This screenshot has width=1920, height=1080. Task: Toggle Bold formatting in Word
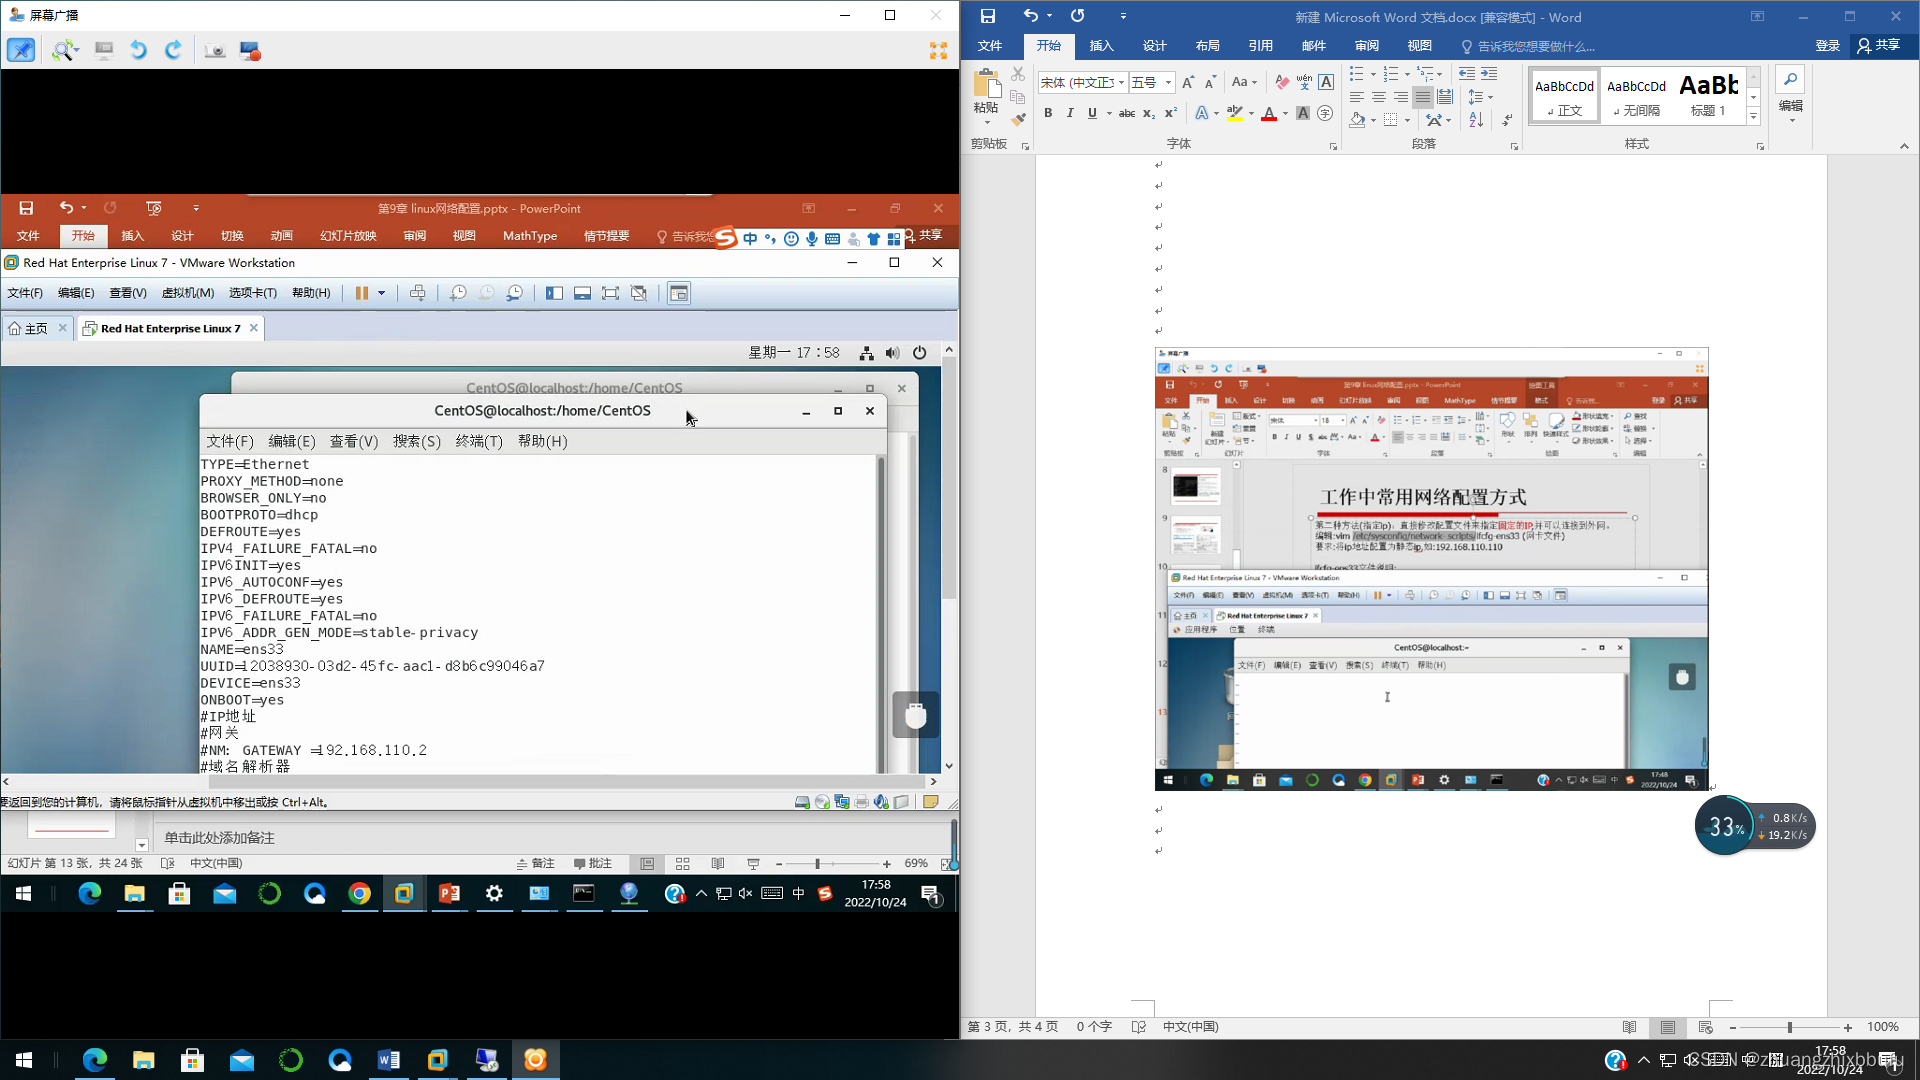click(1048, 113)
